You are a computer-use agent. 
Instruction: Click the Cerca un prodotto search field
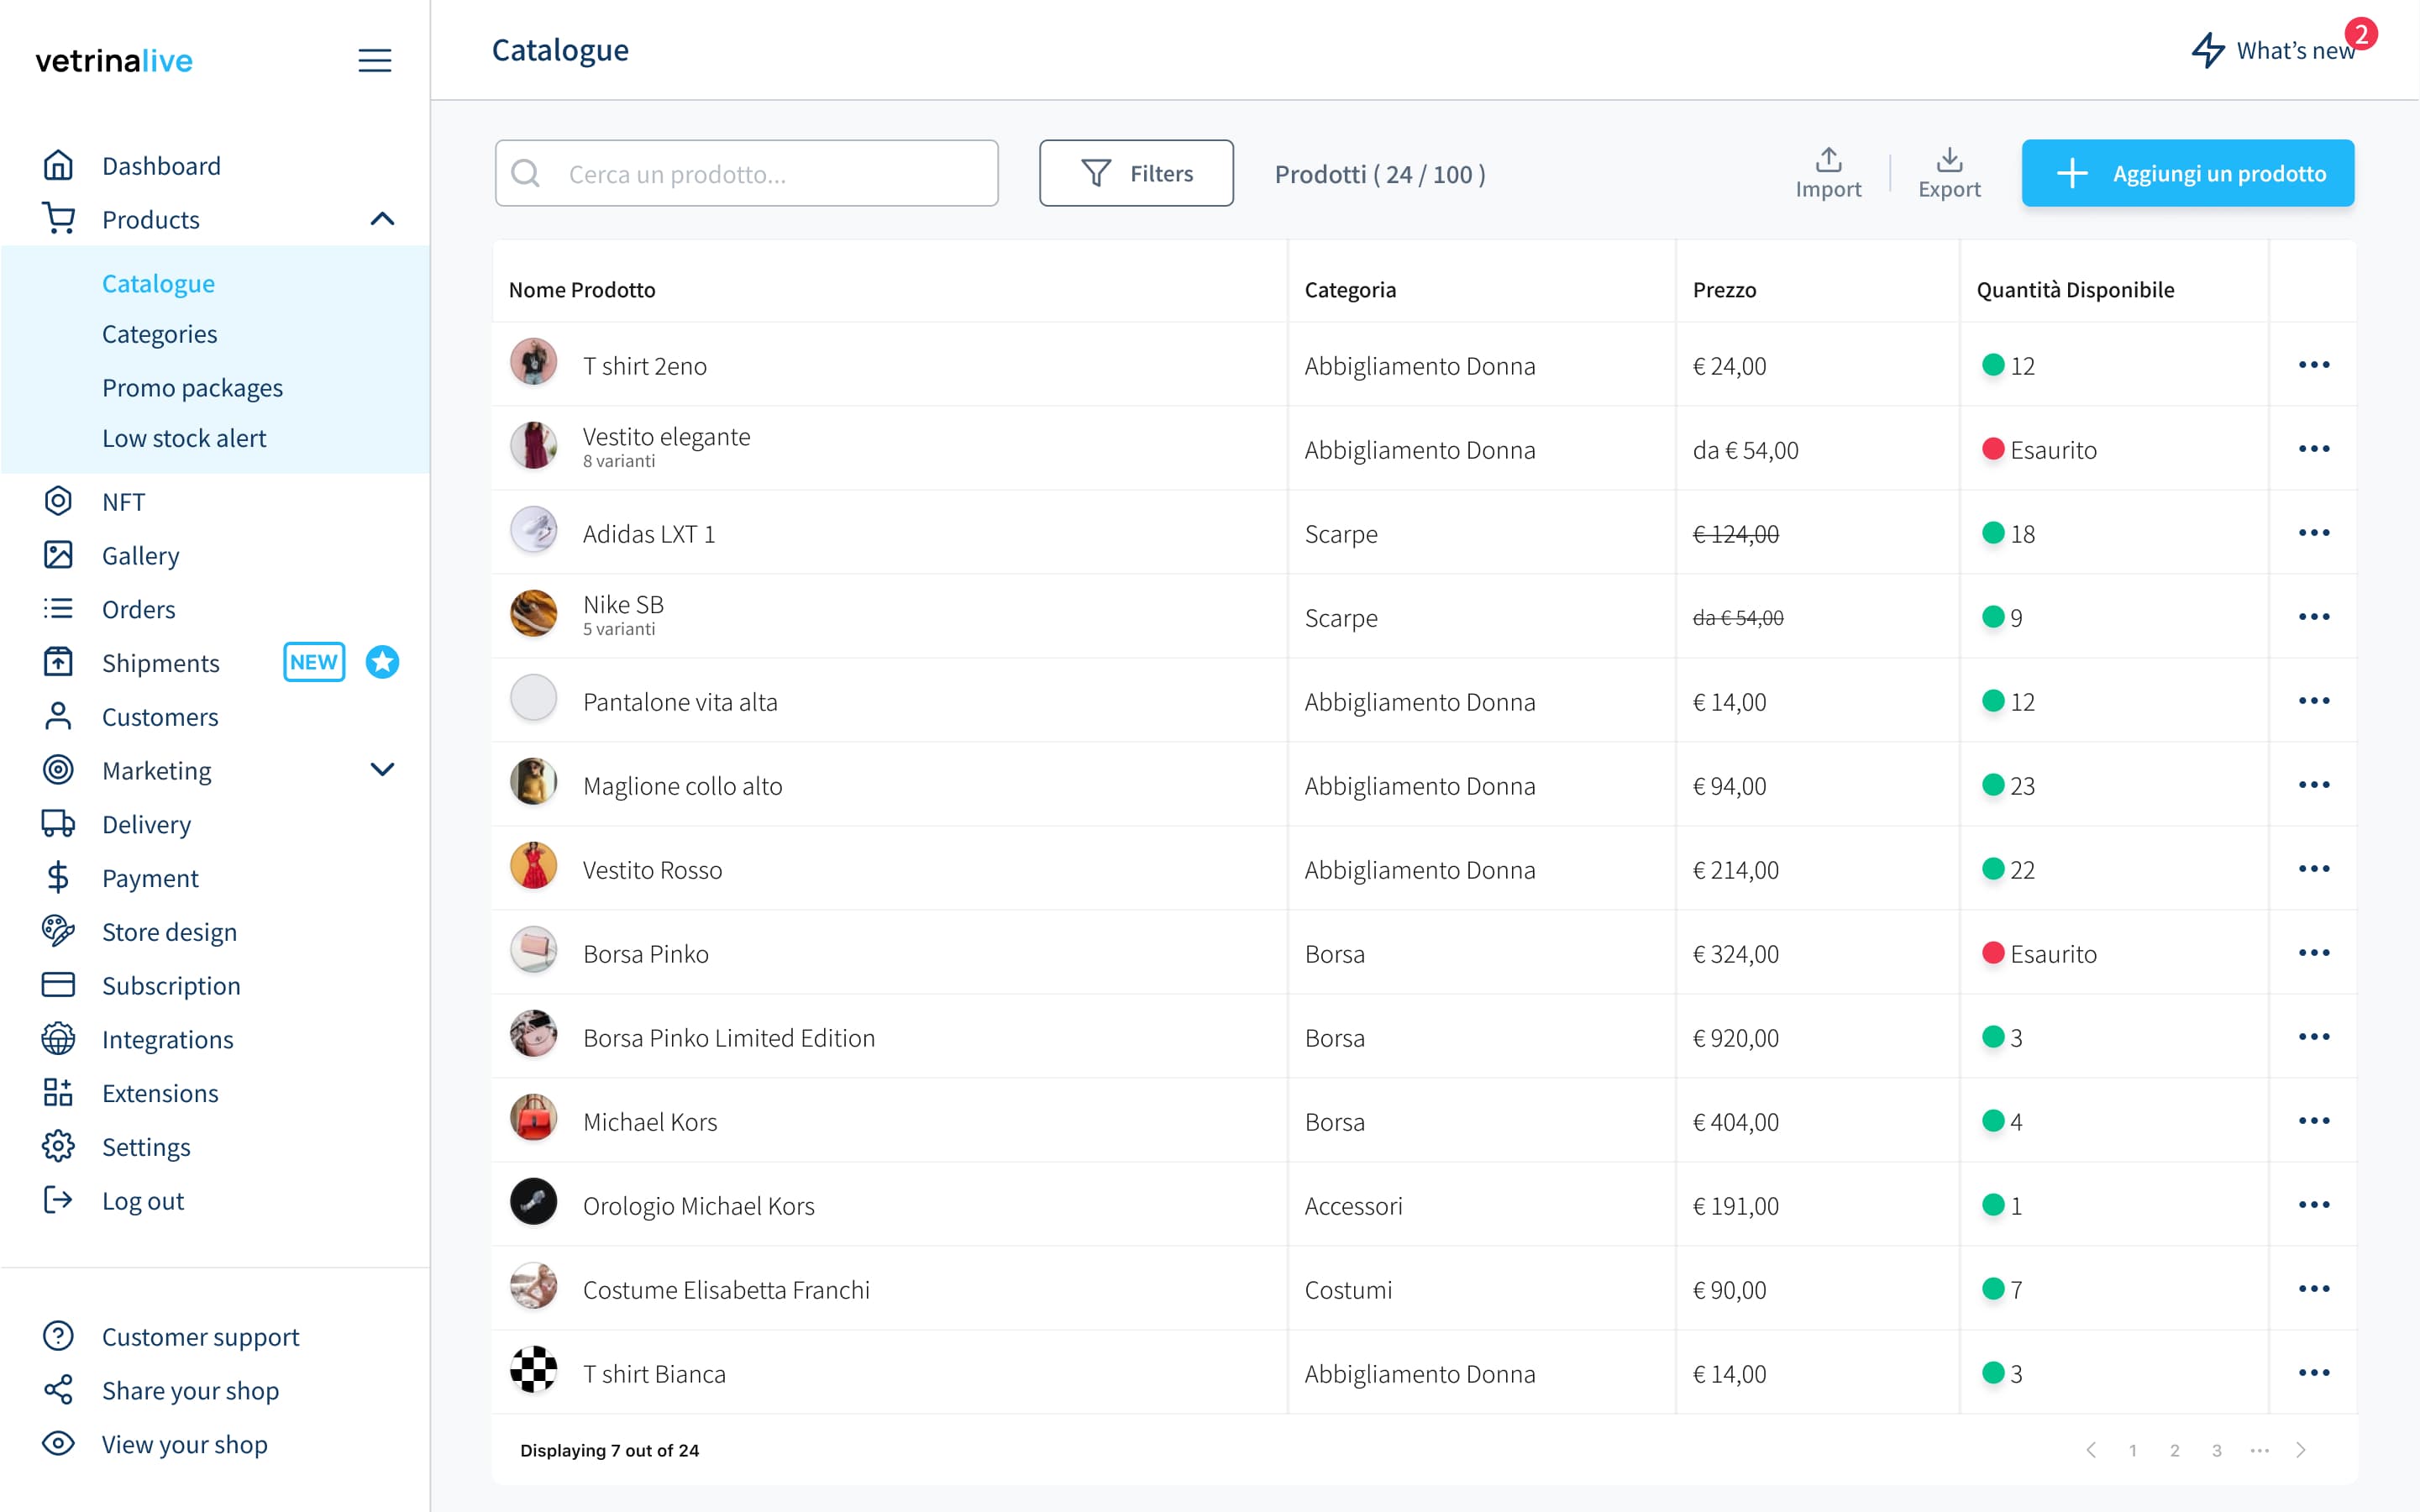tap(747, 174)
